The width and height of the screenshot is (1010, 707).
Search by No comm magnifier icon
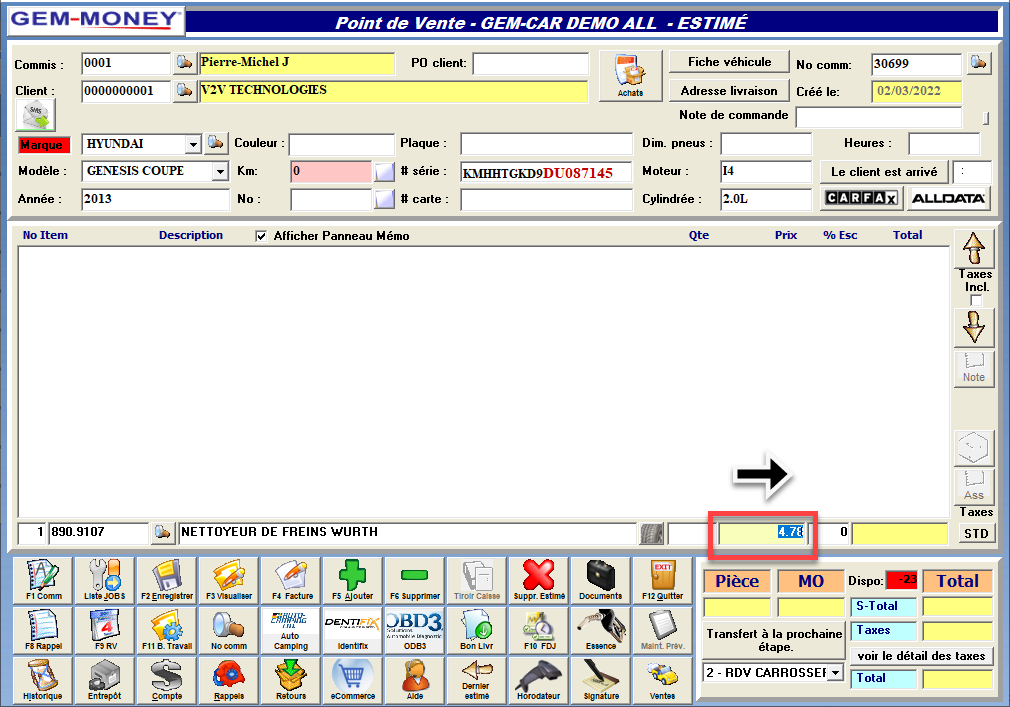(229, 630)
